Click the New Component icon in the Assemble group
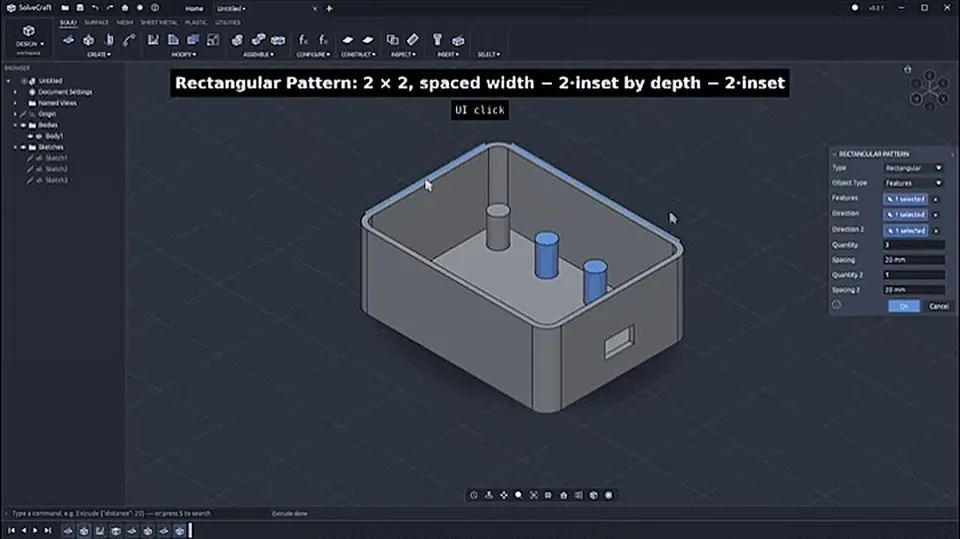 click(237, 40)
